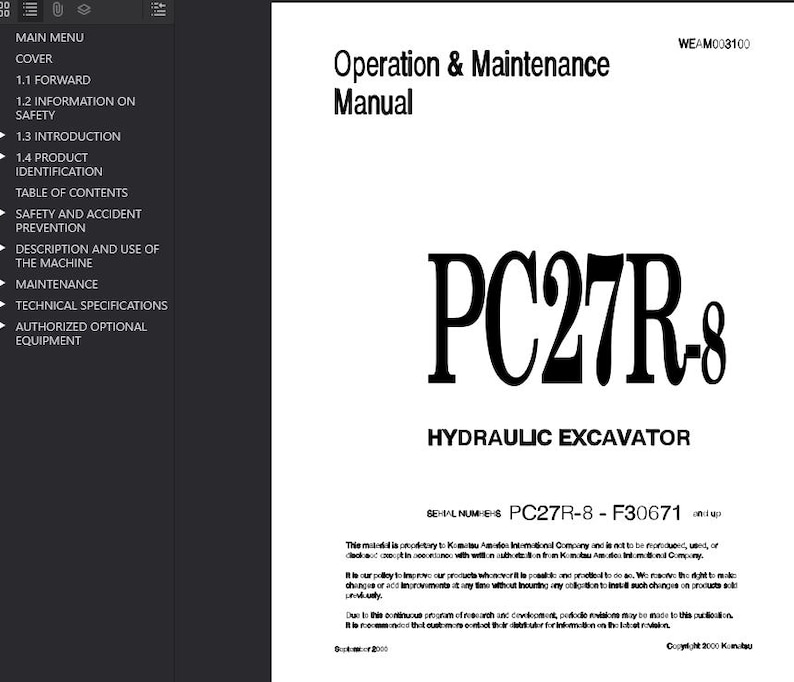Expand DESCRIPTION AND USE OF THE MACHINE
Screen dimensions: 794x682
3,248
